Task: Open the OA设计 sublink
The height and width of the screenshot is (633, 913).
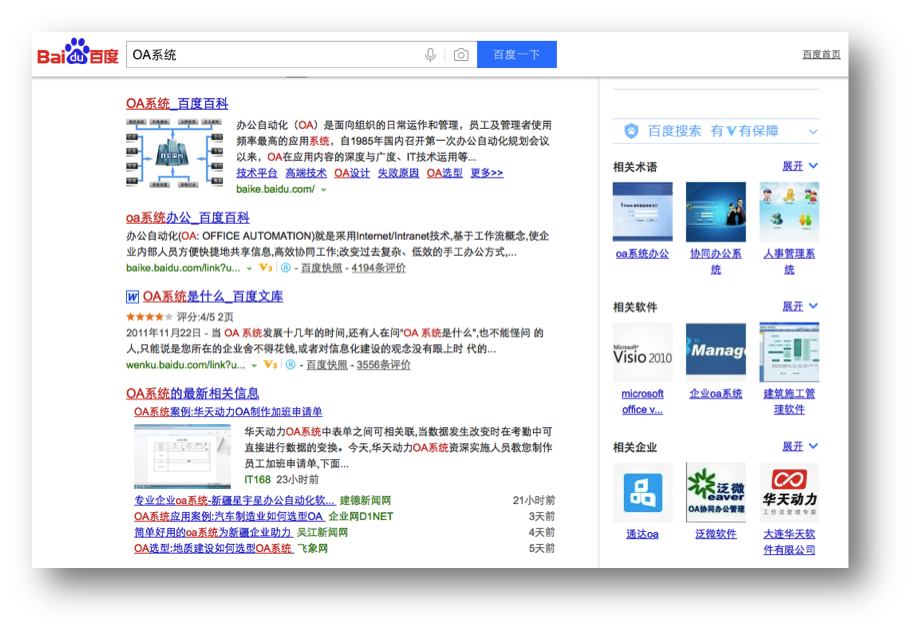Action: (x=352, y=173)
